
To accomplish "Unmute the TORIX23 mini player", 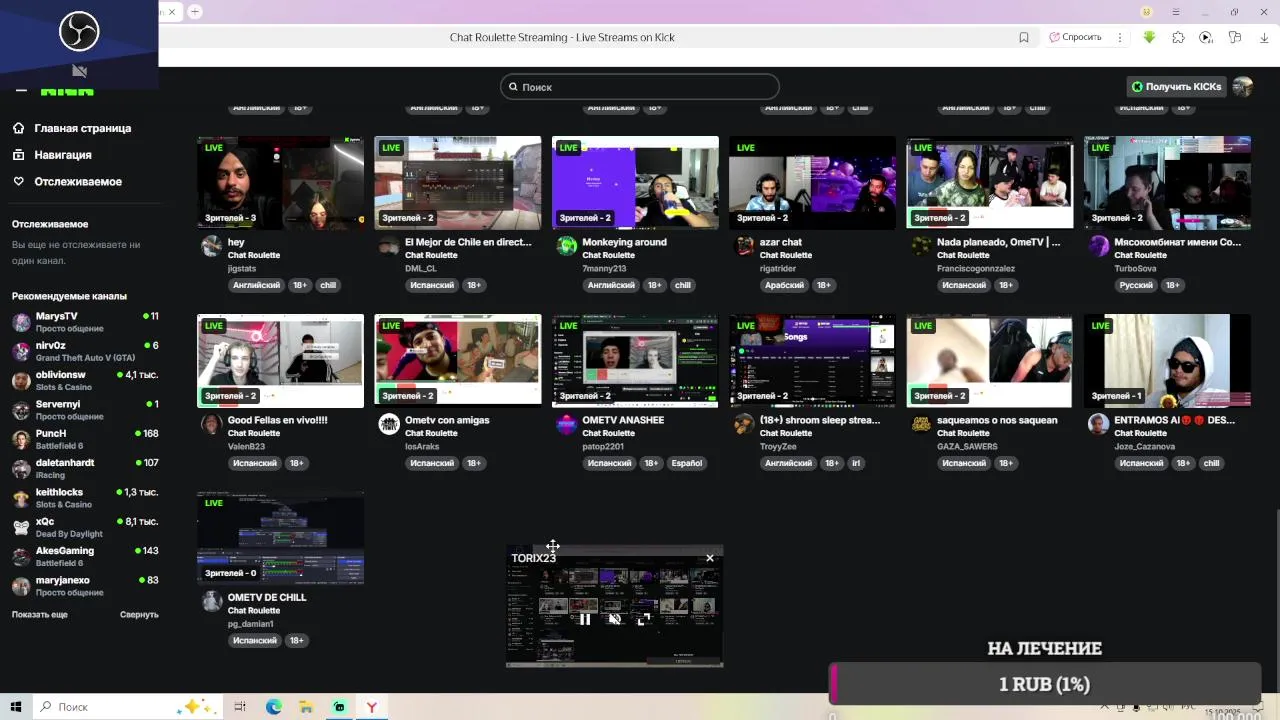I will coord(614,619).
